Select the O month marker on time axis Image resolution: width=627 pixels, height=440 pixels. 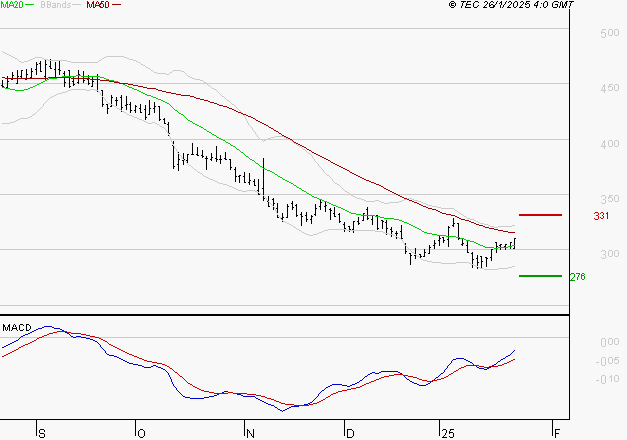click(x=141, y=433)
